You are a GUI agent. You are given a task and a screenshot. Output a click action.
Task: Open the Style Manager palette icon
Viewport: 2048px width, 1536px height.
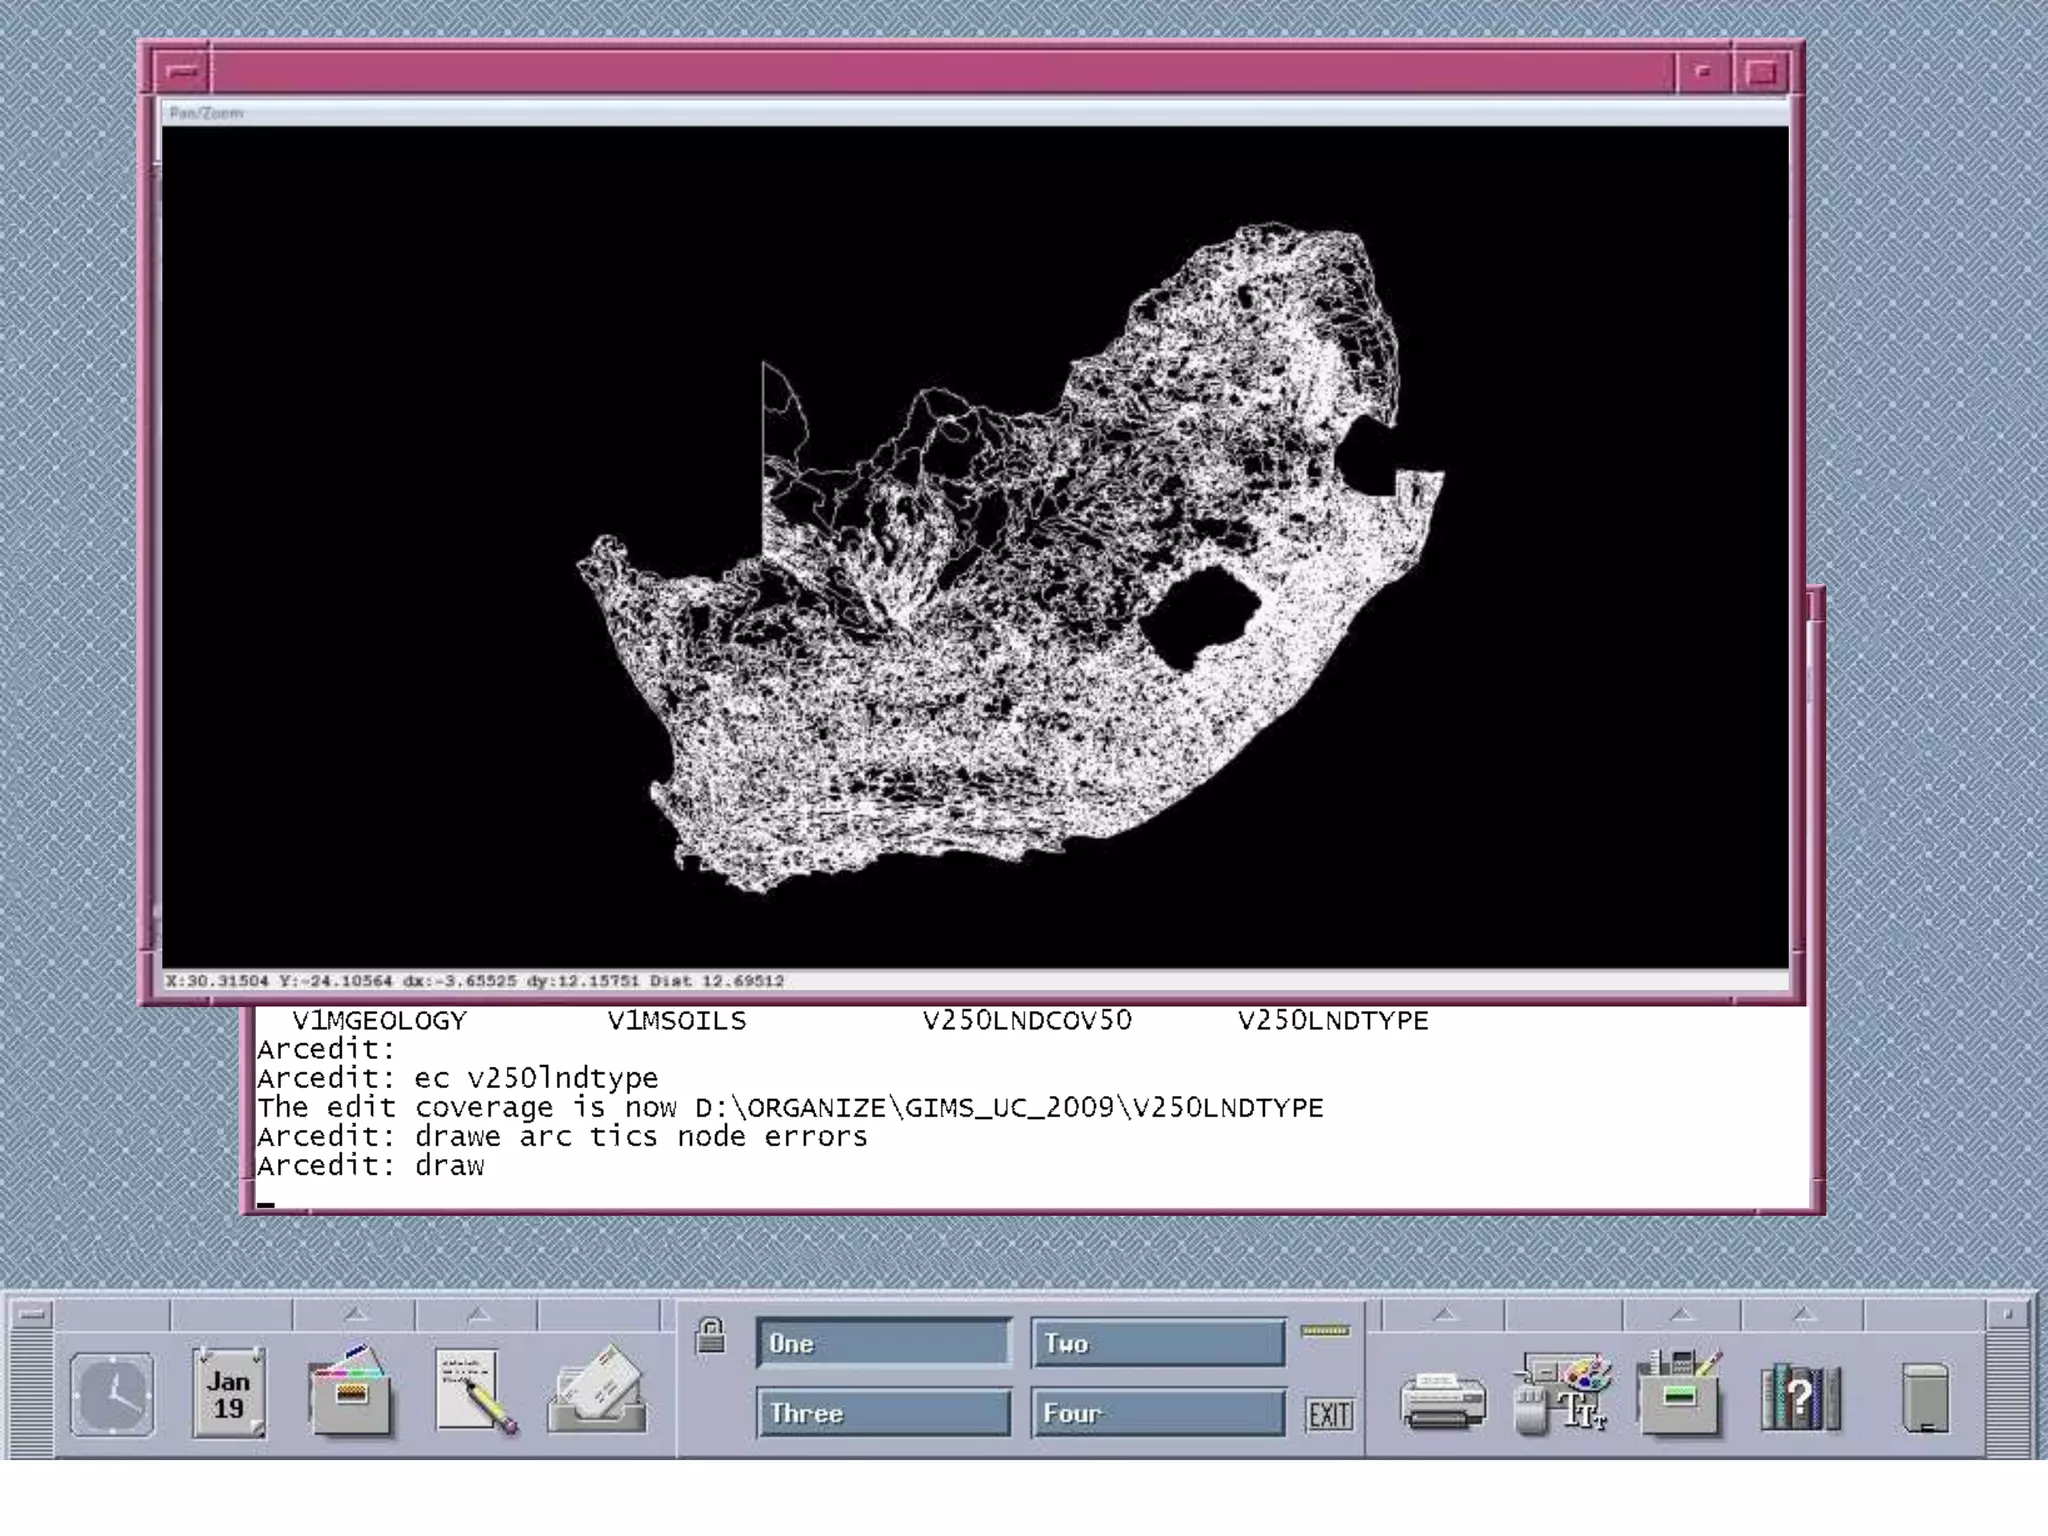(1562, 1392)
